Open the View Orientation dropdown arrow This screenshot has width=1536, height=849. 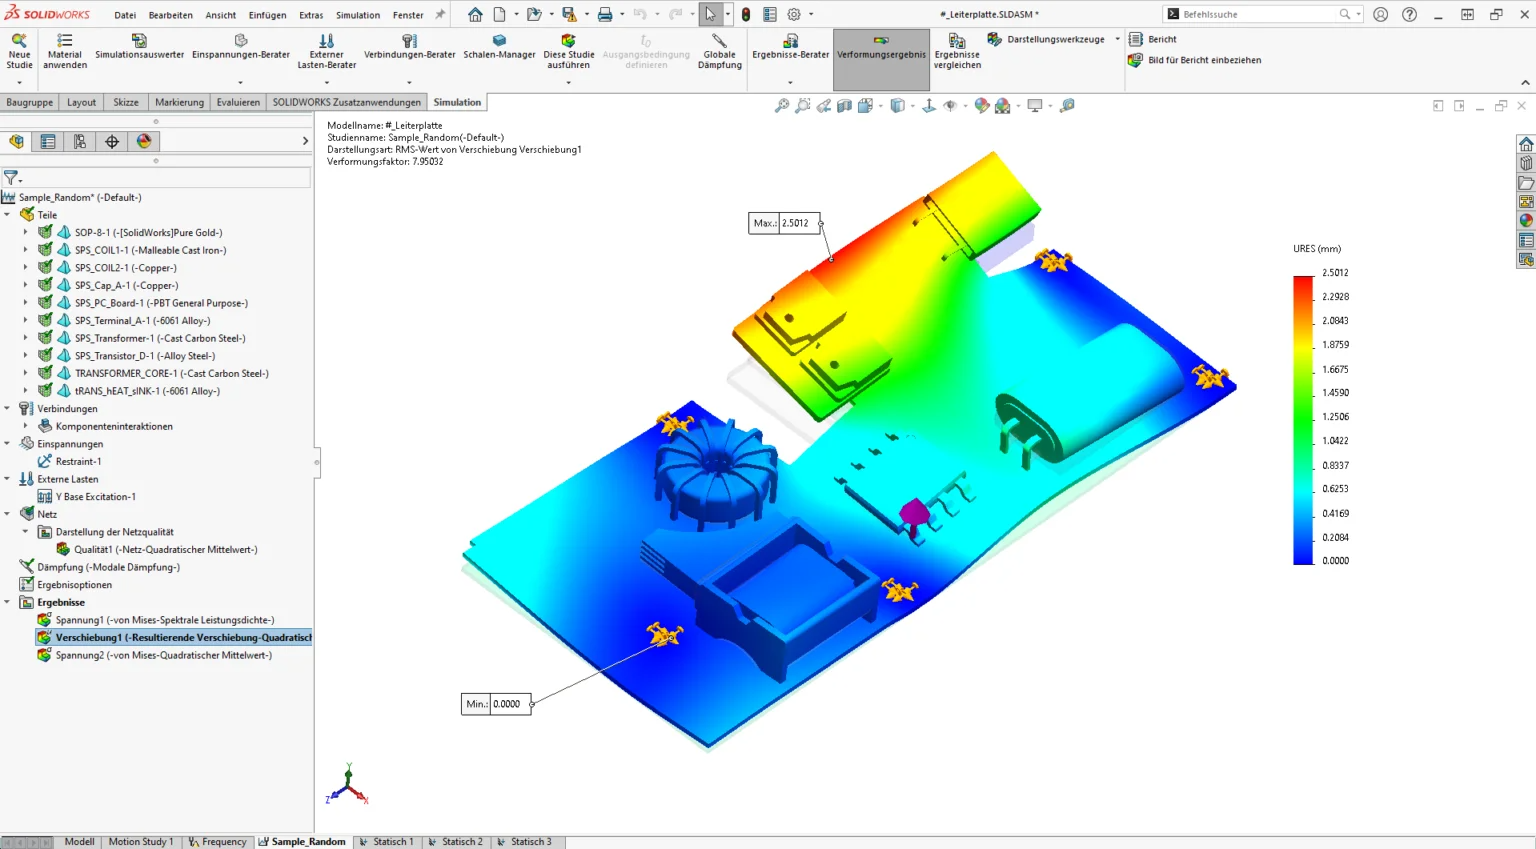(x=913, y=105)
